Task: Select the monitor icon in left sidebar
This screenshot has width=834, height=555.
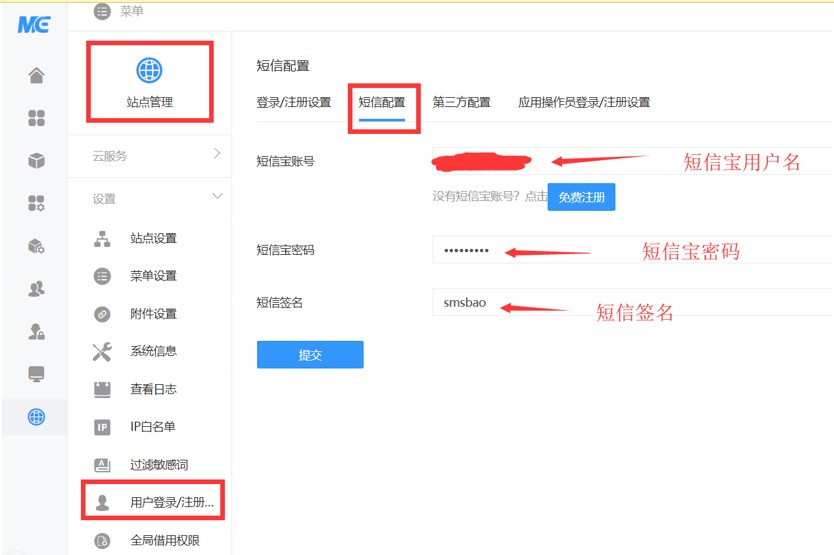Action: click(x=36, y=374)
